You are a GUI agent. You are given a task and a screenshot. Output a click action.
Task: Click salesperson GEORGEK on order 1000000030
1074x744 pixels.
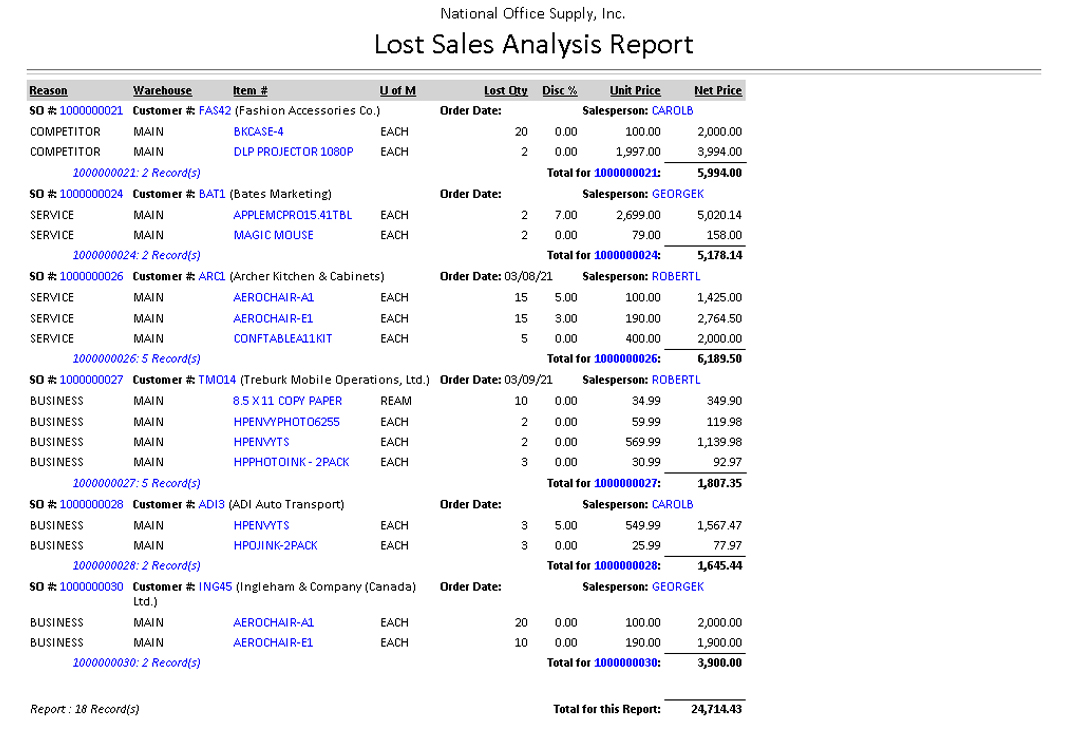(x=677, y=587)
